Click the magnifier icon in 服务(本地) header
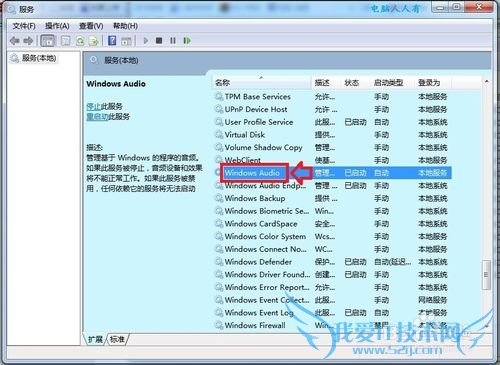Screen dimensions: 500x365 [x=94, y=60]
